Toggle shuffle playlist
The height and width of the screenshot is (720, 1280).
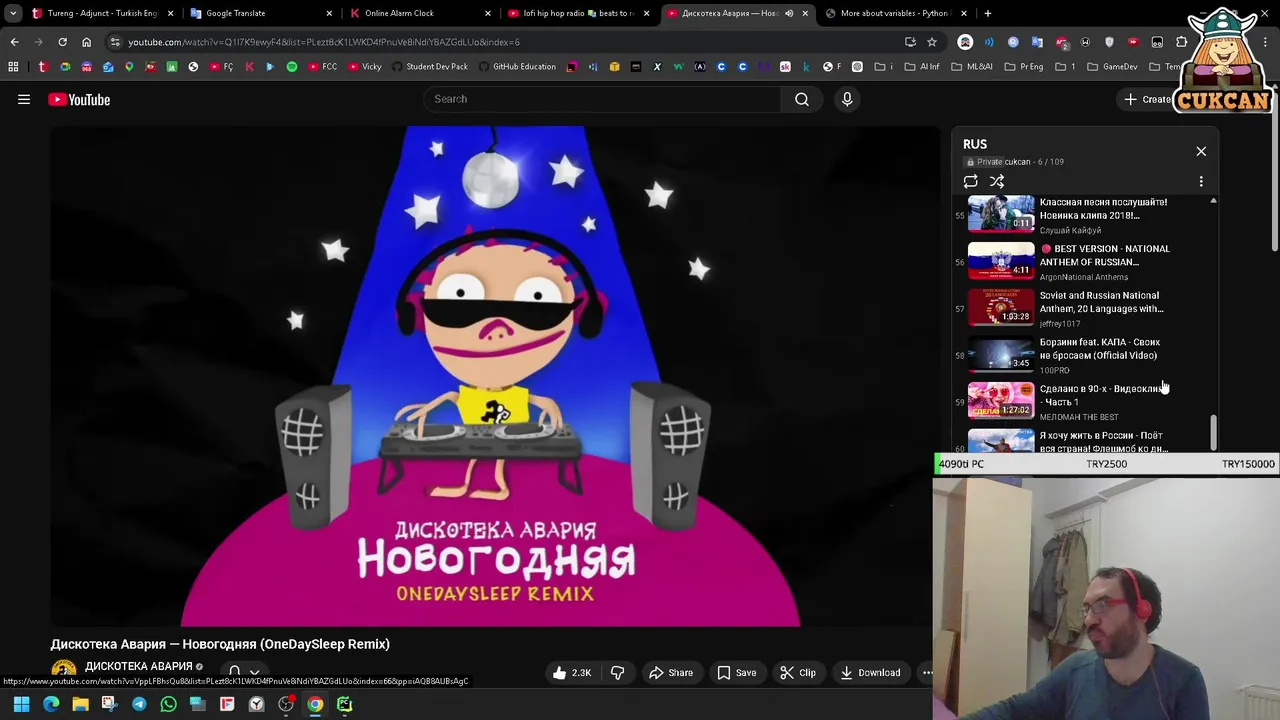pyautogui.click(x=997, y=181)
